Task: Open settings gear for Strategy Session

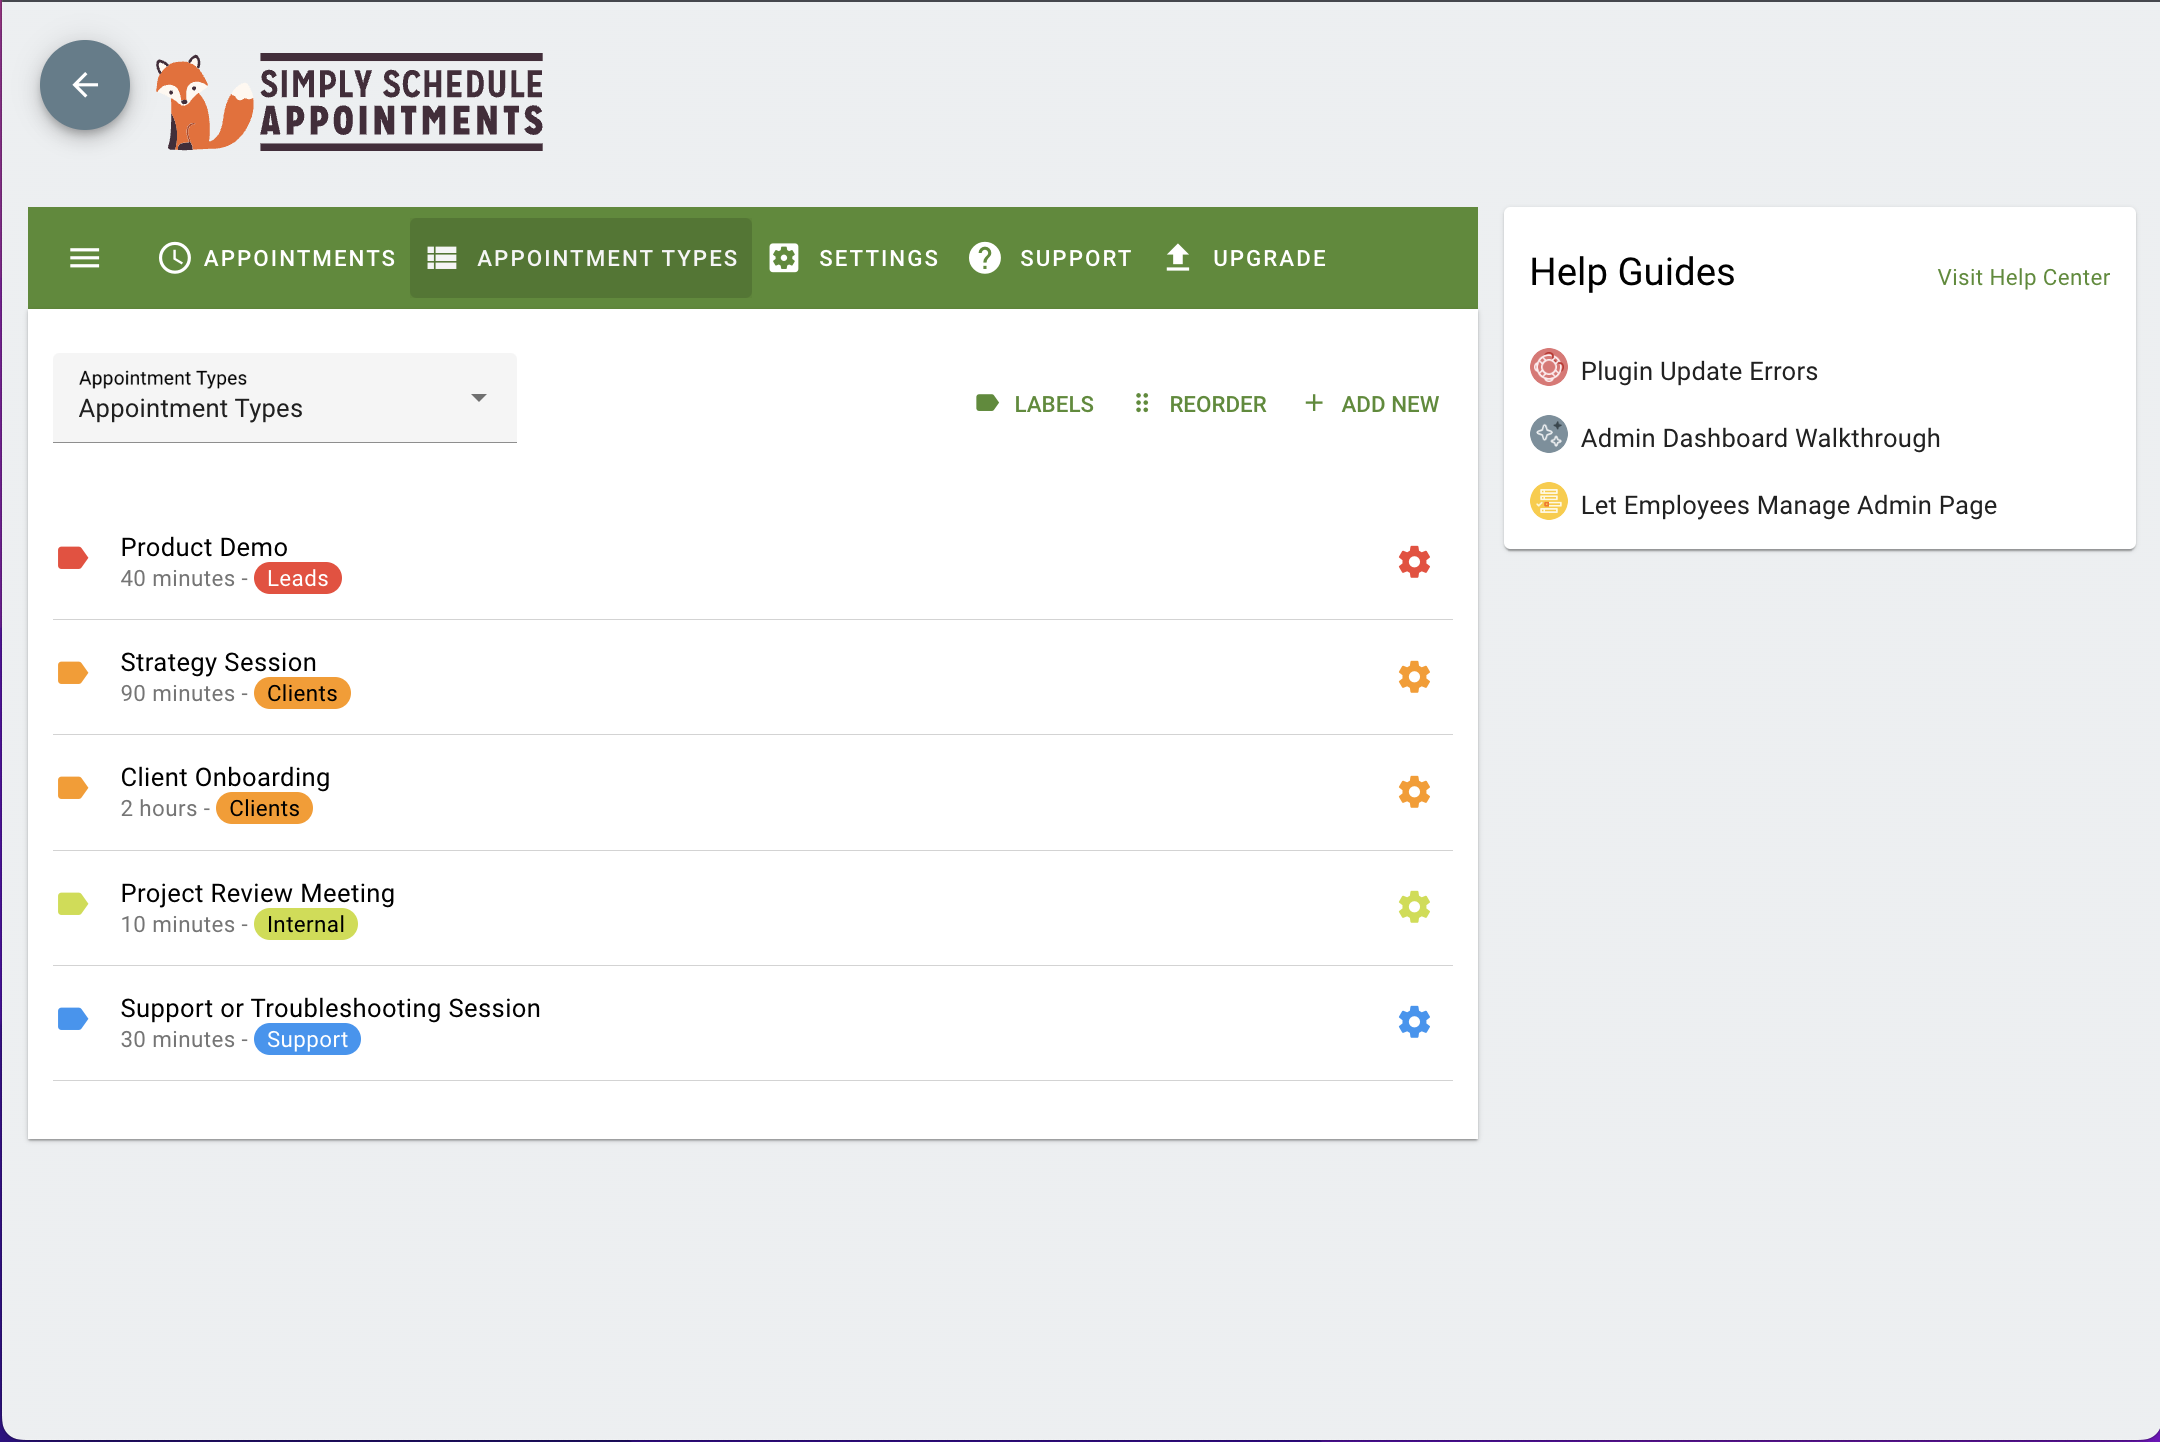Action: coord(1414,677)
